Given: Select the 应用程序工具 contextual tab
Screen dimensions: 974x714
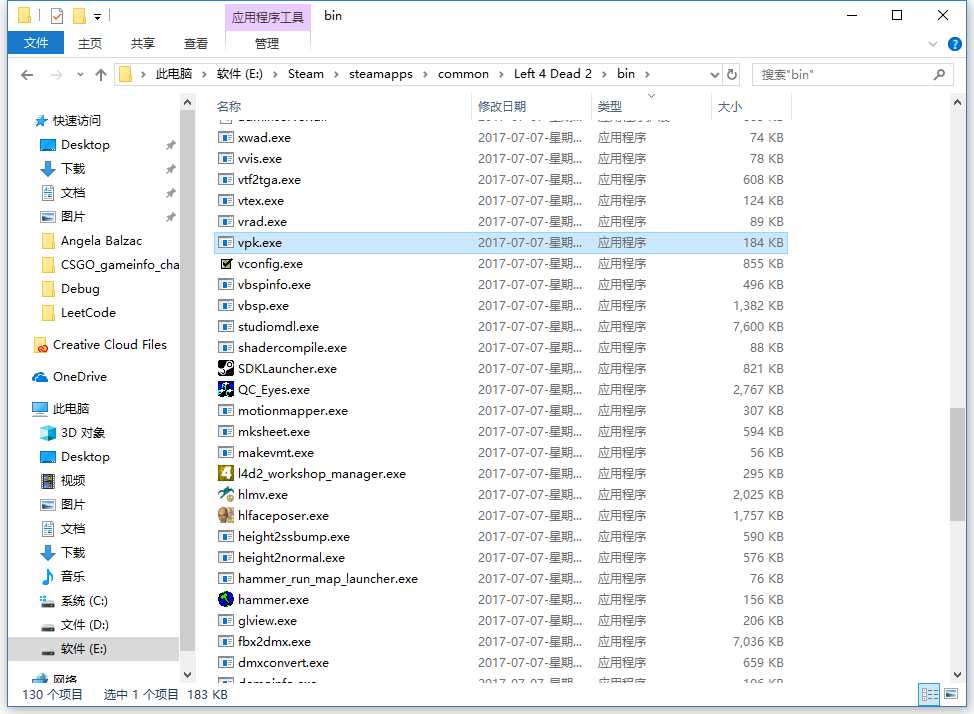Looking at the screenshot, I should 268,17.
